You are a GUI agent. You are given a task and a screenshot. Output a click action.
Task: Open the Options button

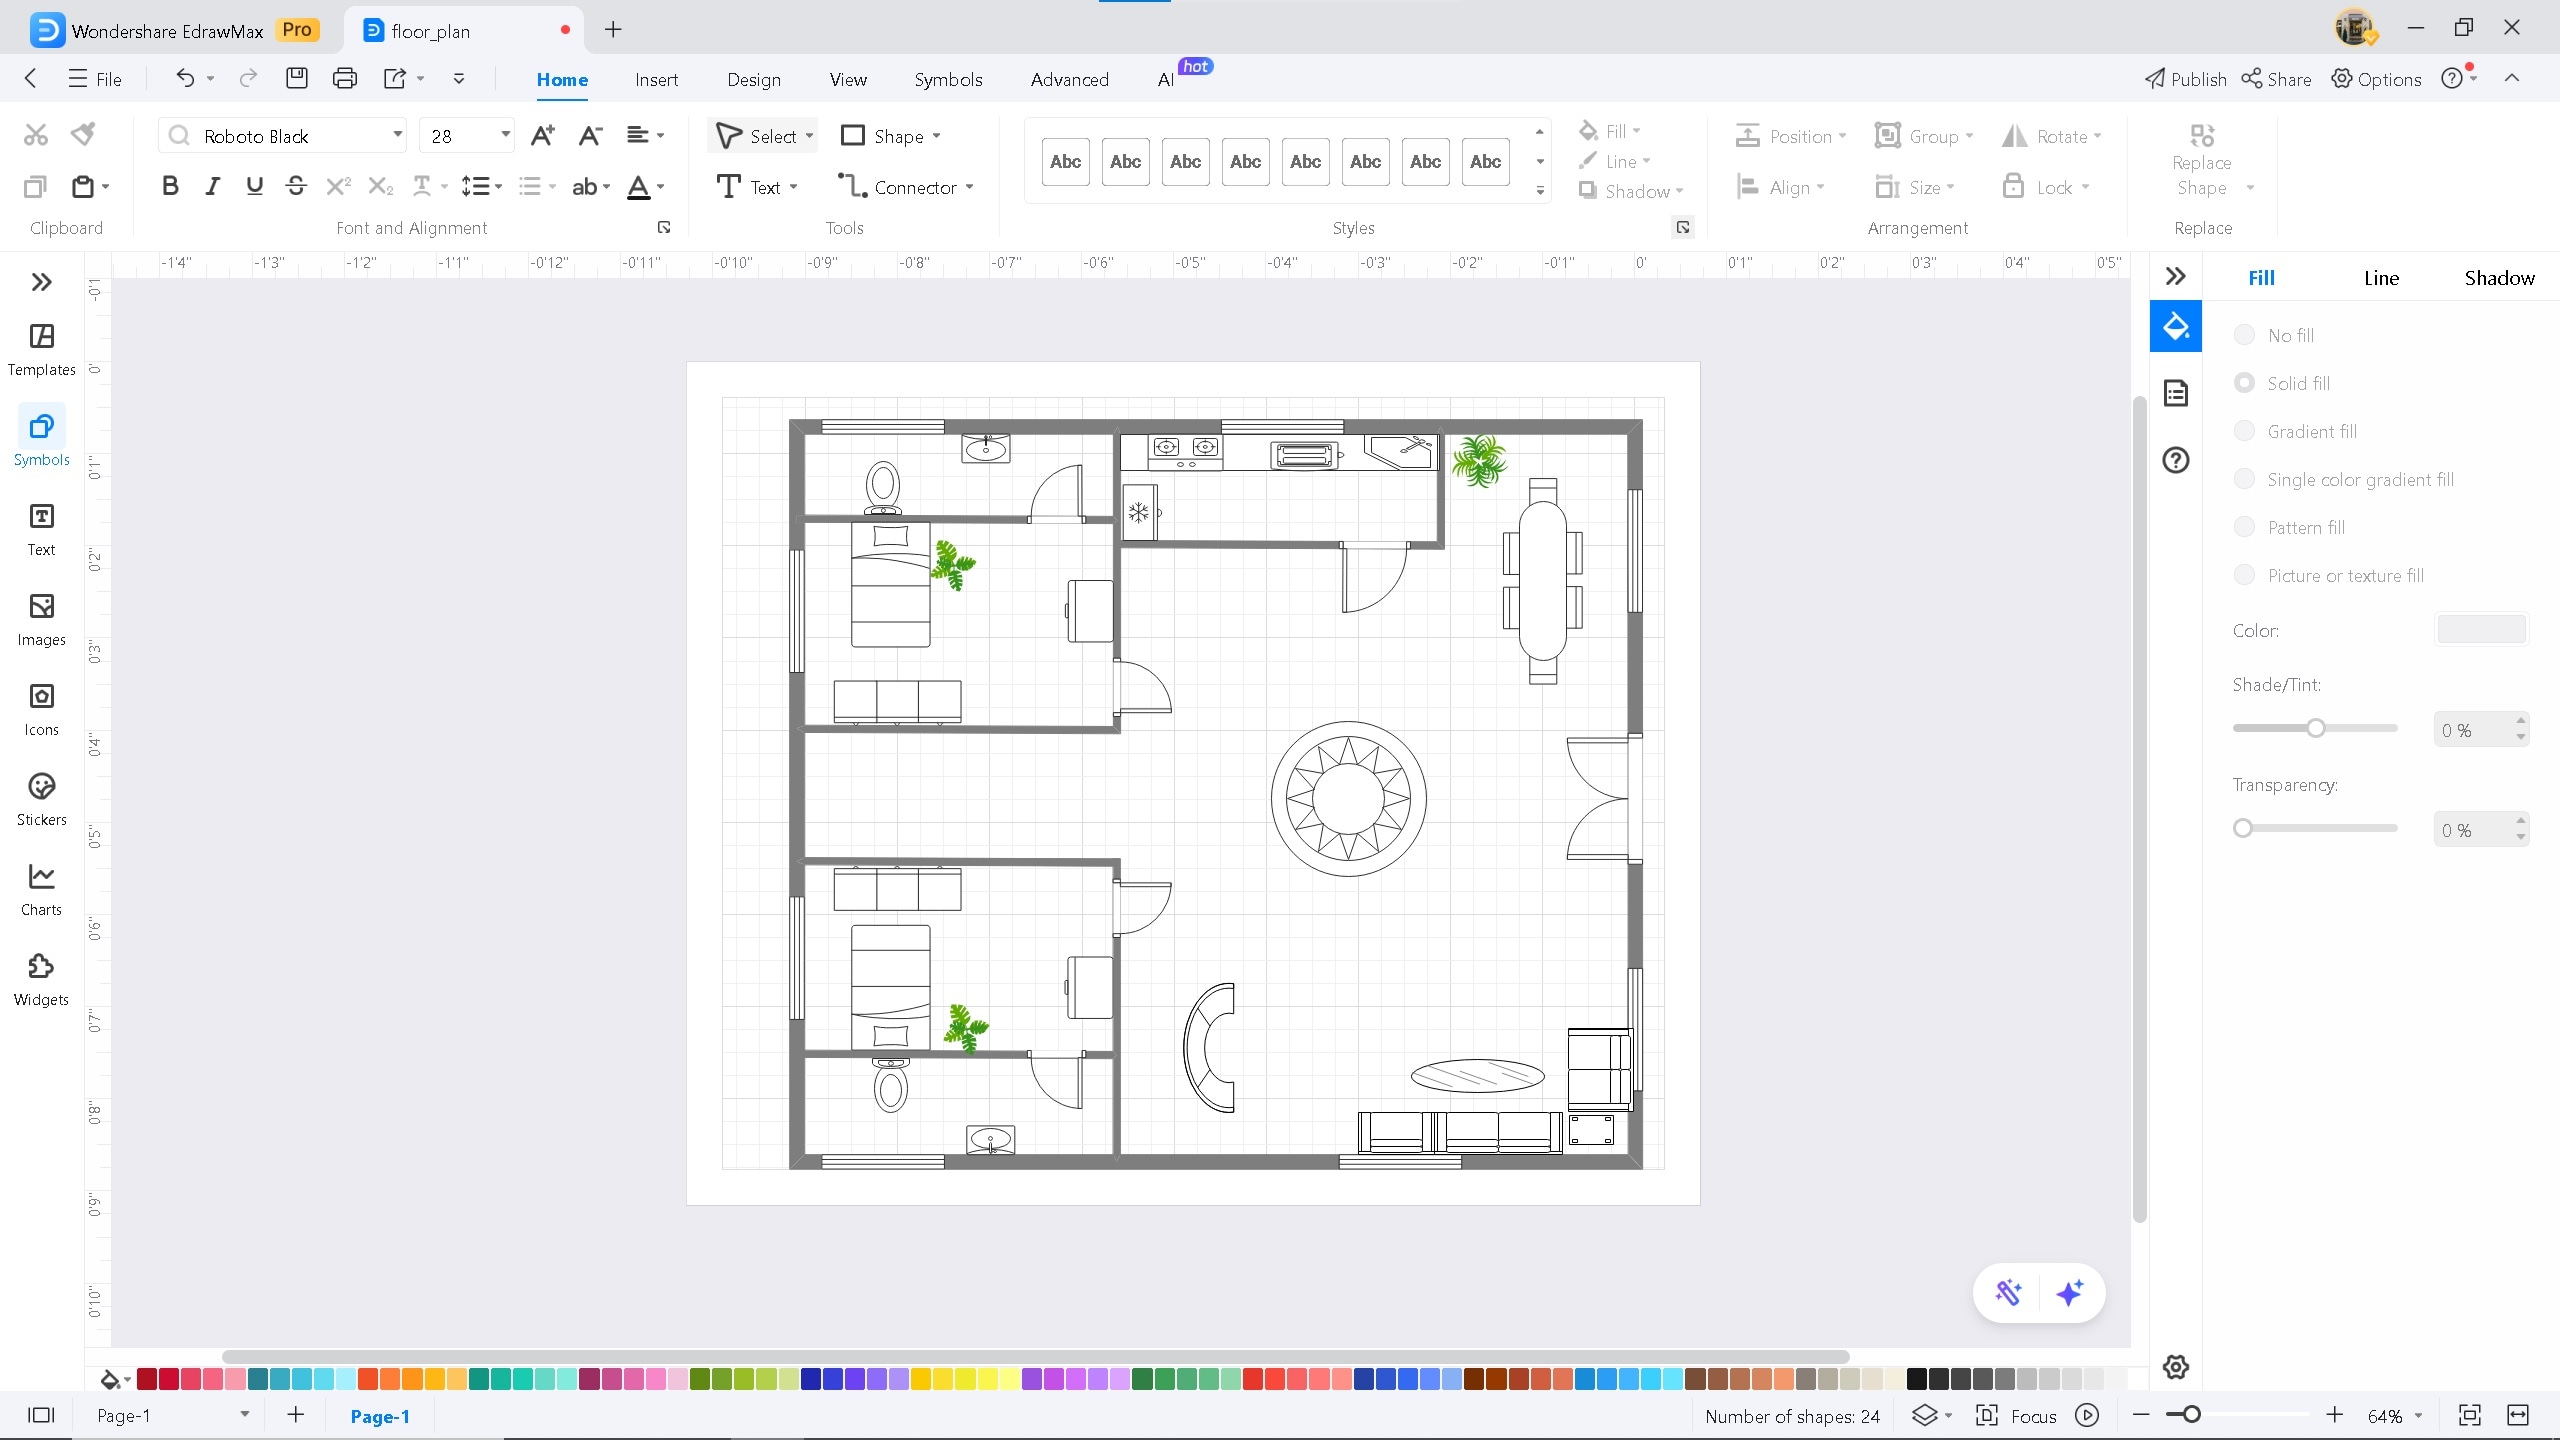pos(2376,79)
